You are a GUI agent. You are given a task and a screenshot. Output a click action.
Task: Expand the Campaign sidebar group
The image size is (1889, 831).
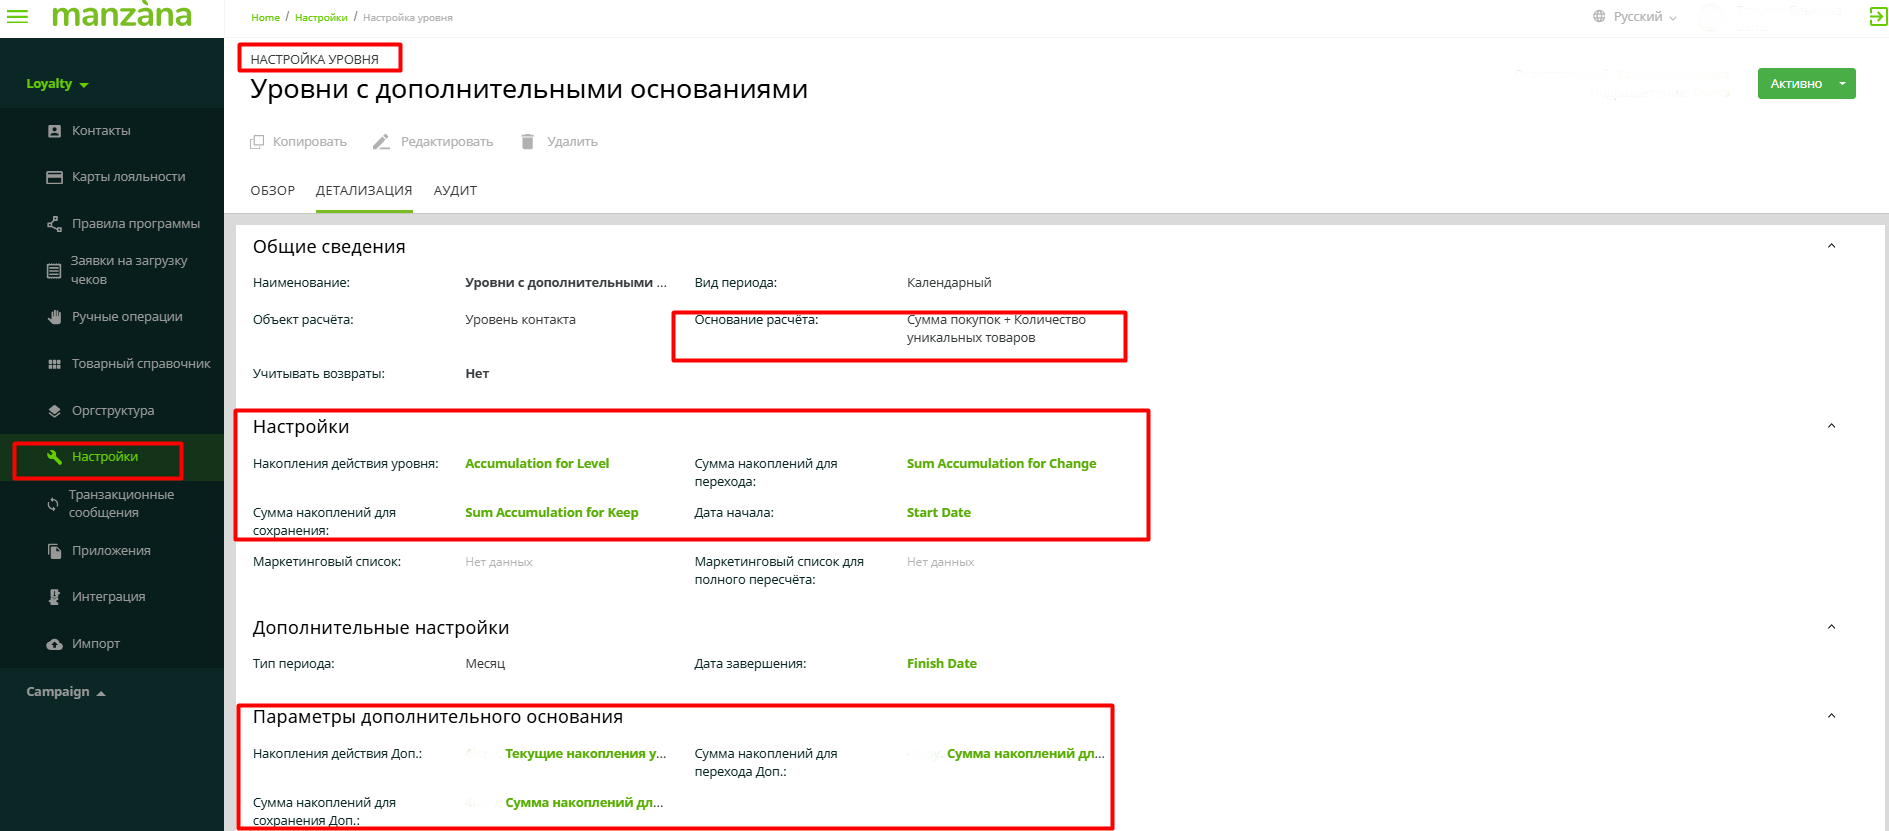(x=66, y=692)
